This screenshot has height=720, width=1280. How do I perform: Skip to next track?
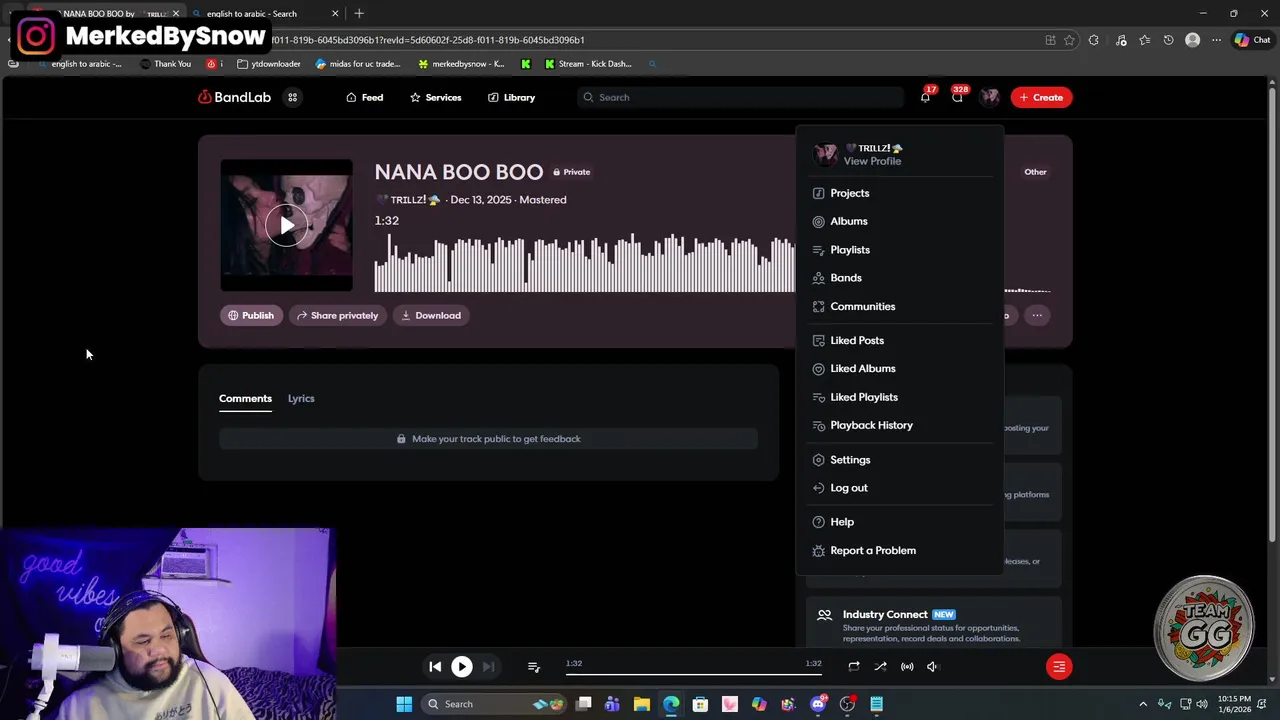coord(488,666)
